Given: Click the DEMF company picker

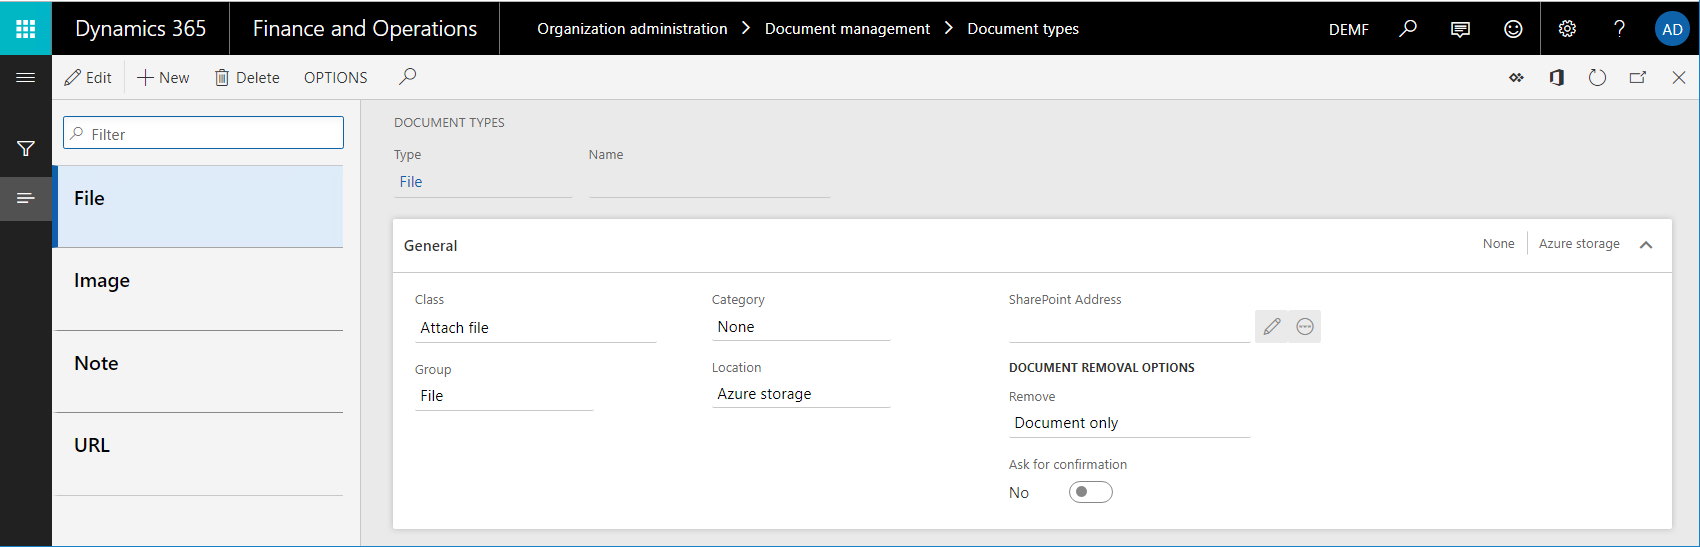Looking at the screenshot, I should coord(1348,29).
